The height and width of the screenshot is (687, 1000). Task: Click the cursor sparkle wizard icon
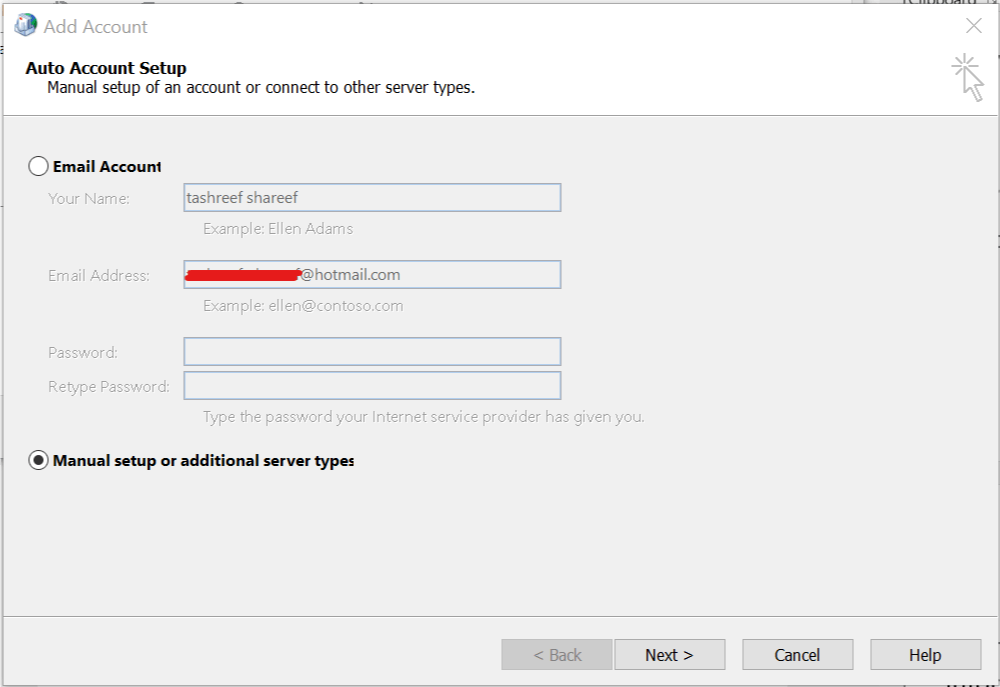coord(968,77)
